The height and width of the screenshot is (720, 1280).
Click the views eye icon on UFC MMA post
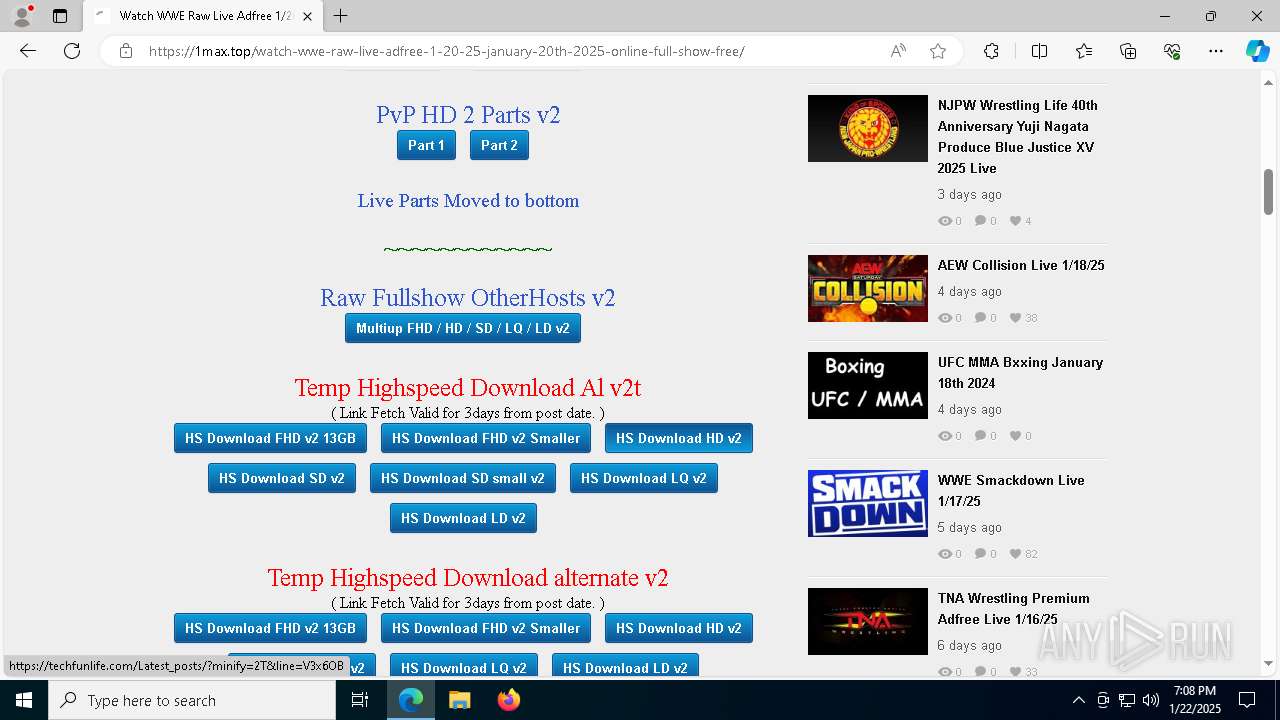pyautogui.click(x=945, y=436)
